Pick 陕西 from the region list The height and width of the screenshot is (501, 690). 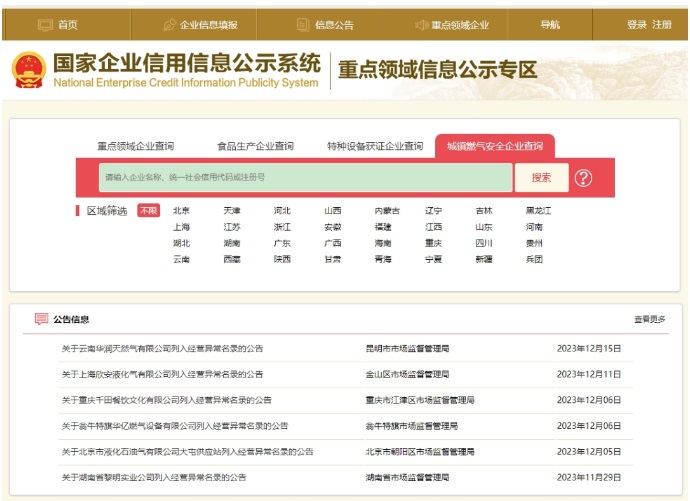[282, 259]
